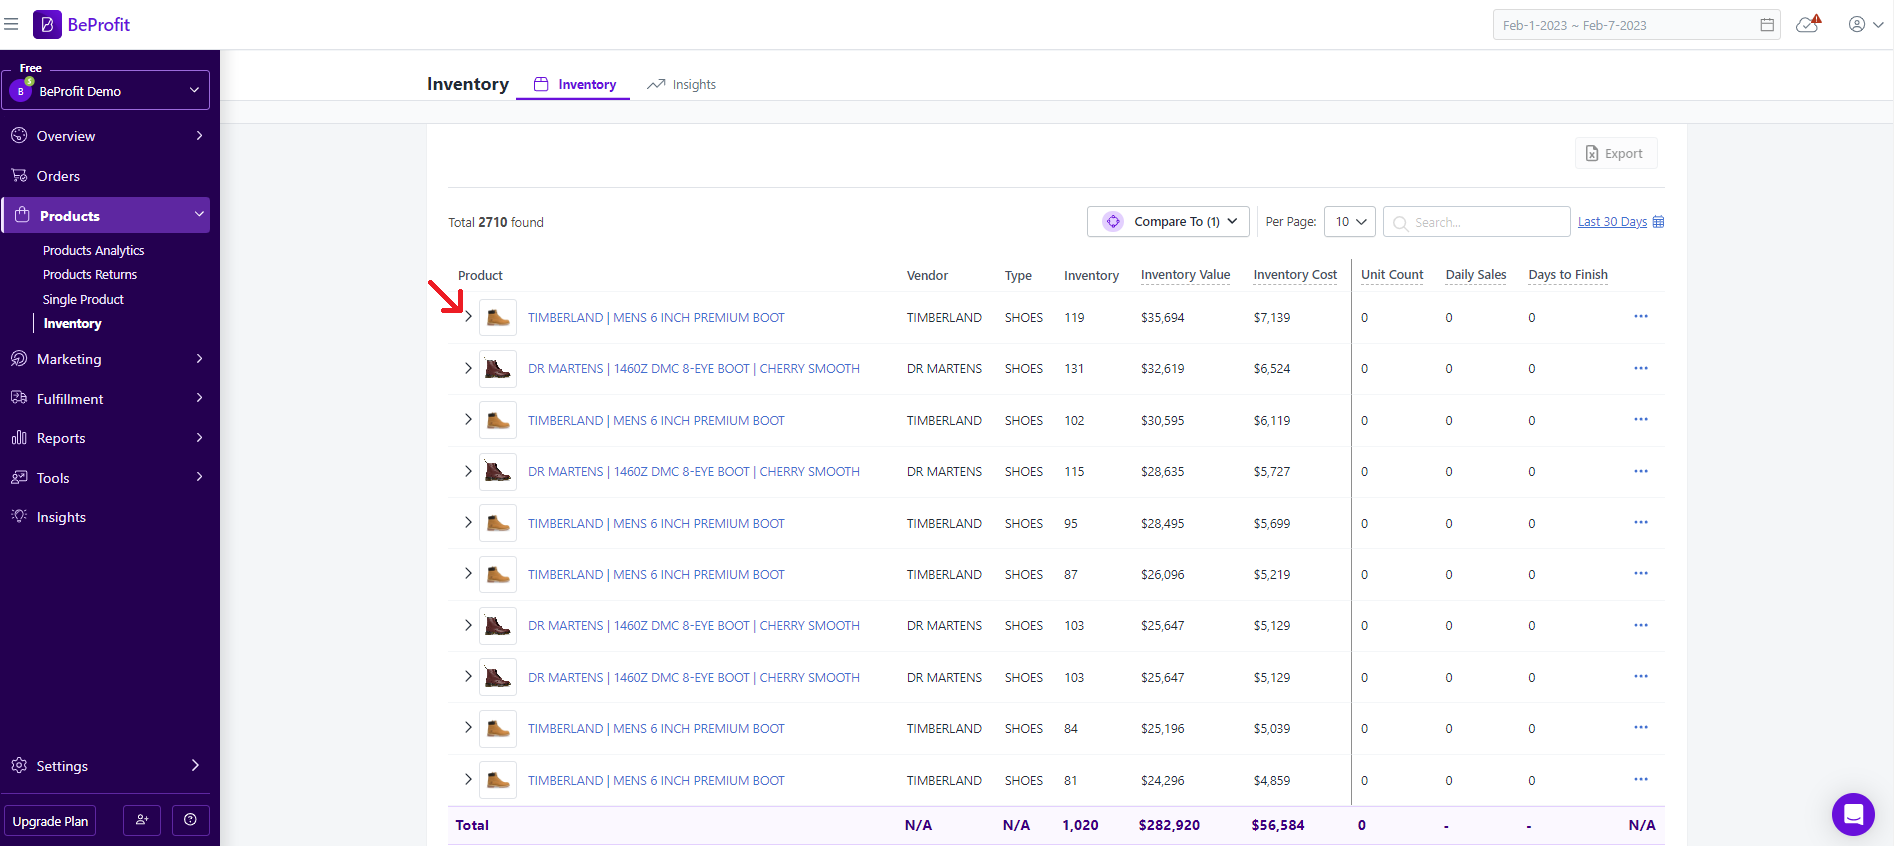1894x846 pixels.
Task: Click the Daily Sales column header
Action: (1476, 275)
